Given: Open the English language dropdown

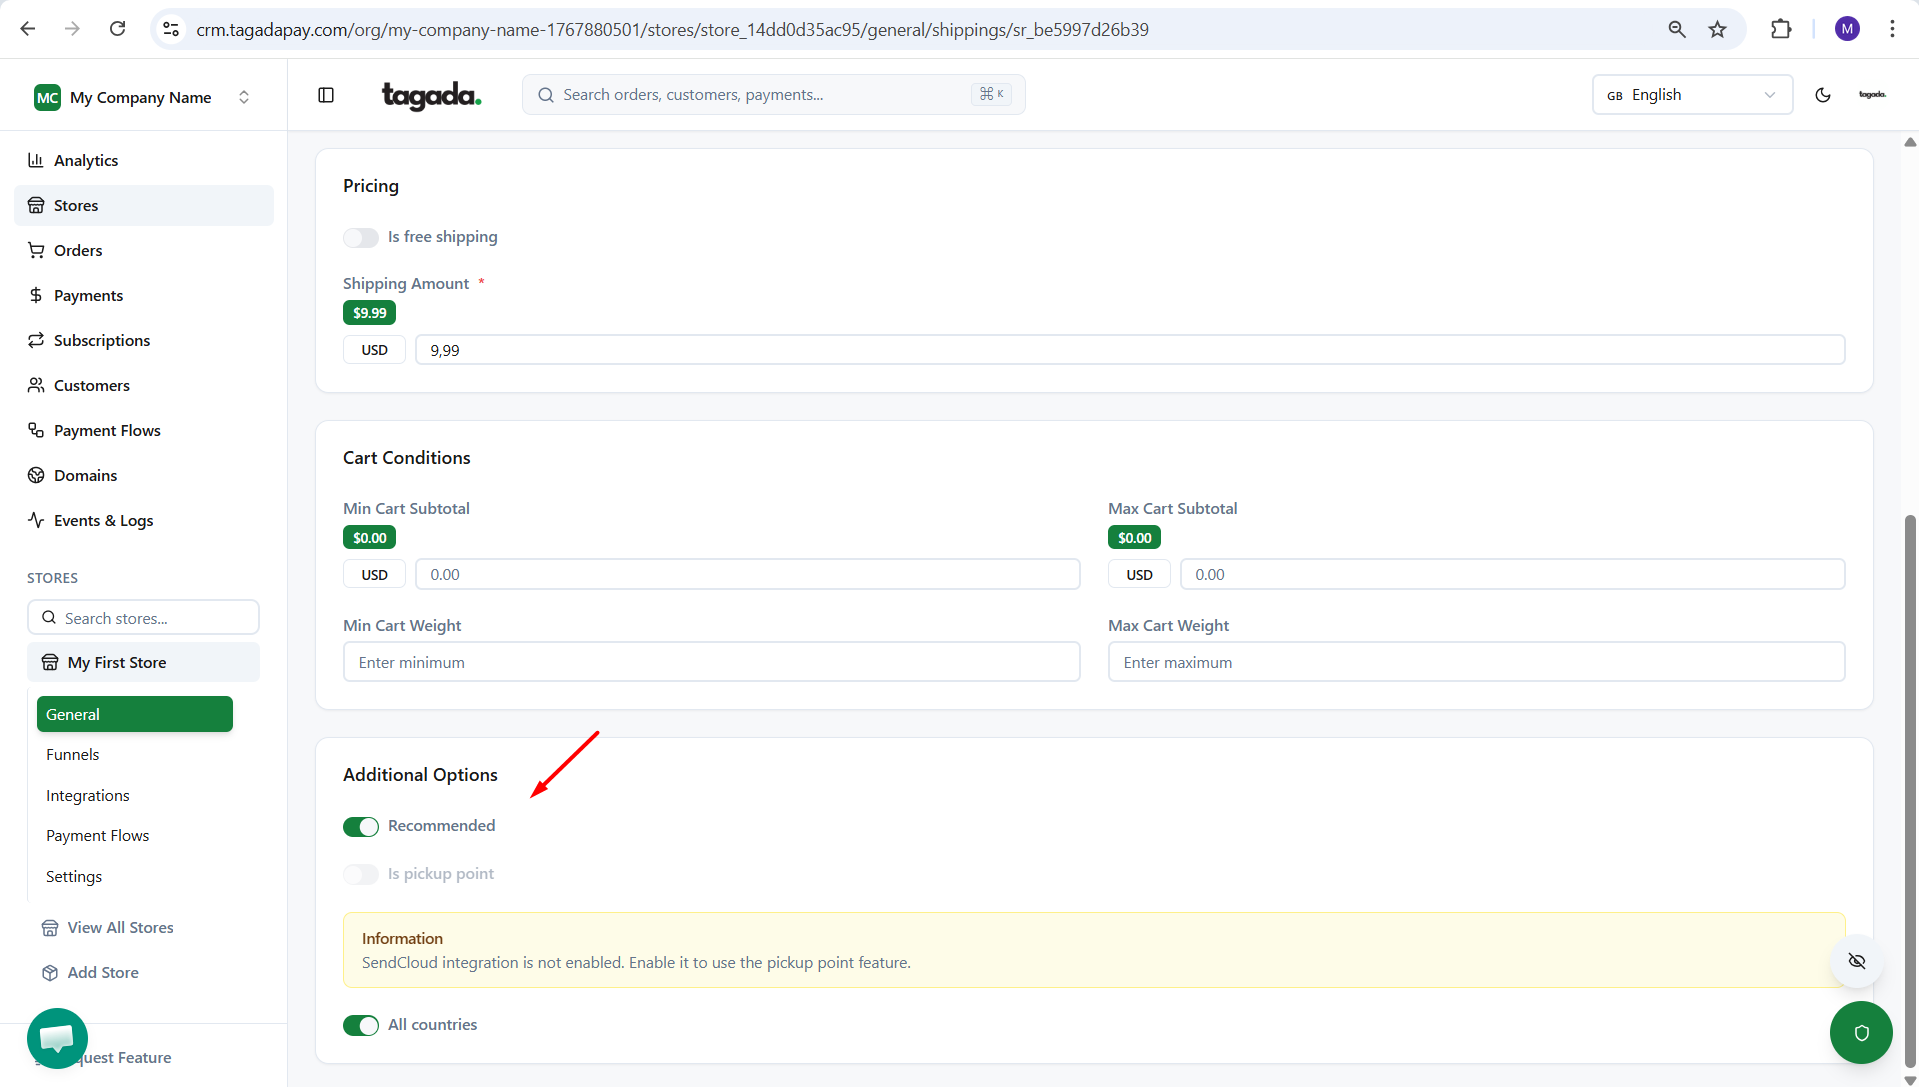Looking at the screenshot, I should (x=1691, y=95).
